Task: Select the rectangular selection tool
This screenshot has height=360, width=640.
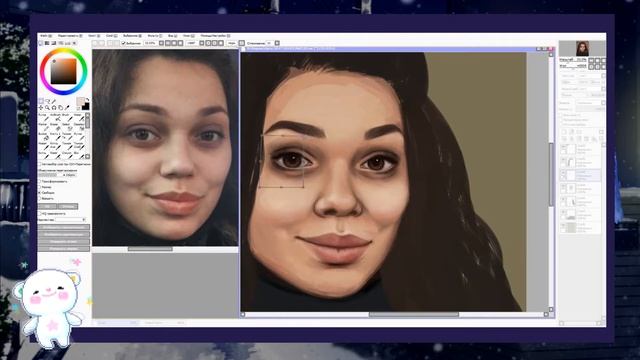Action: pos(41,101)
